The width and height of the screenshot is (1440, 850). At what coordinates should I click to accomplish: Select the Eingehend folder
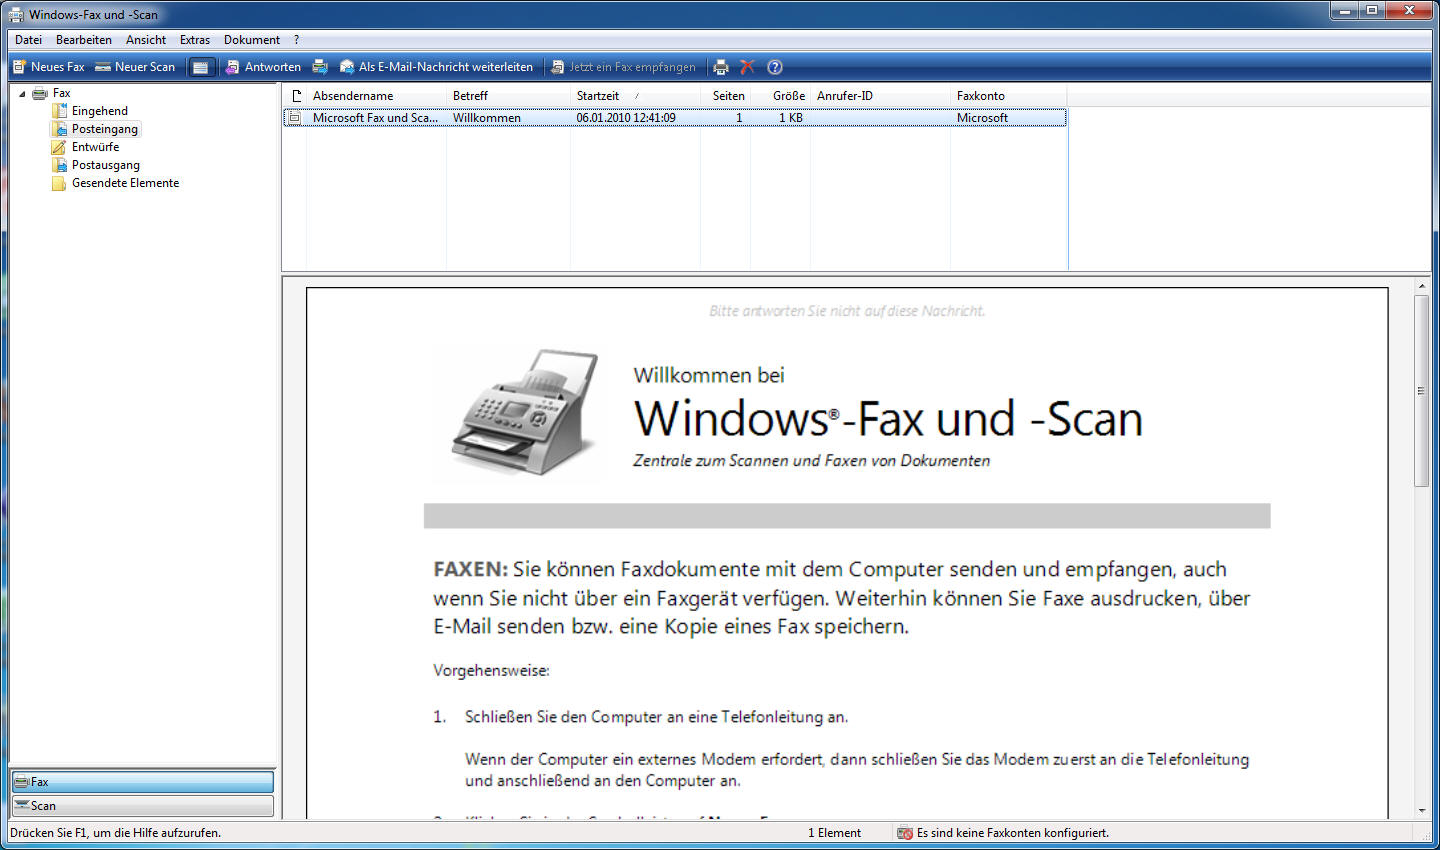pyautogui.click(x=100, y=111)
